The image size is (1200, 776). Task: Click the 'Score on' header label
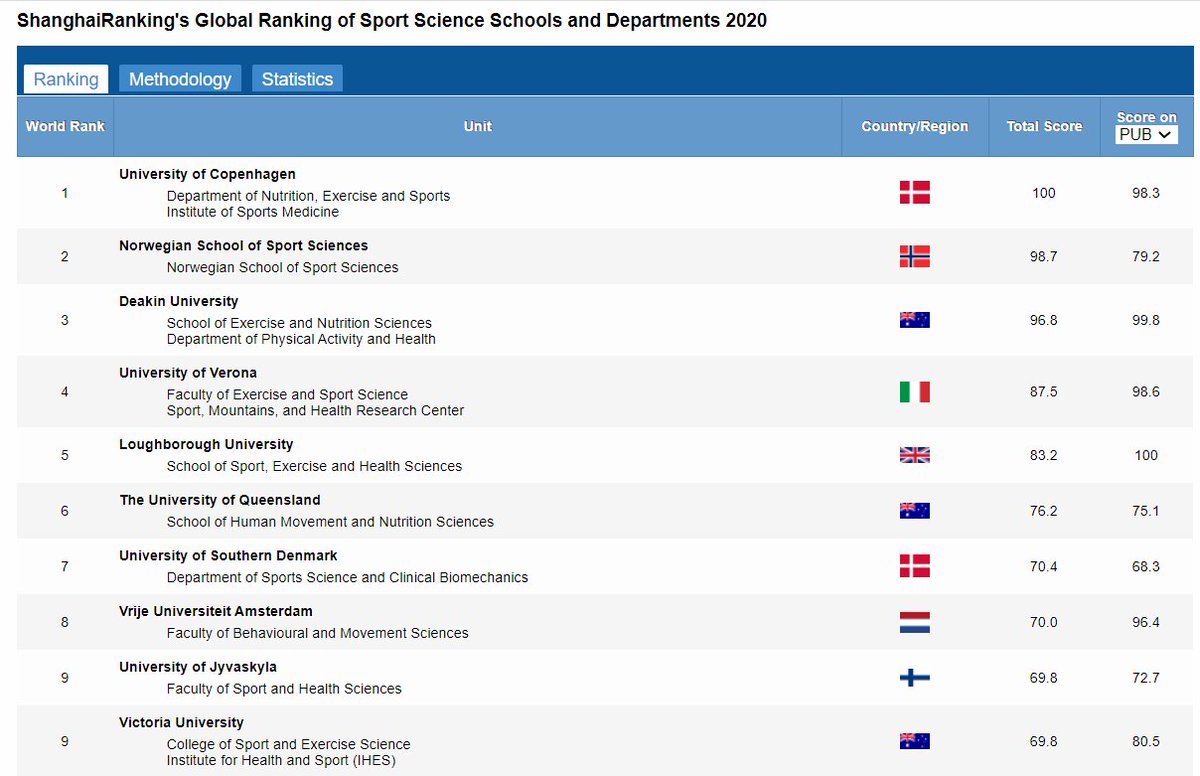(1146, 117)
